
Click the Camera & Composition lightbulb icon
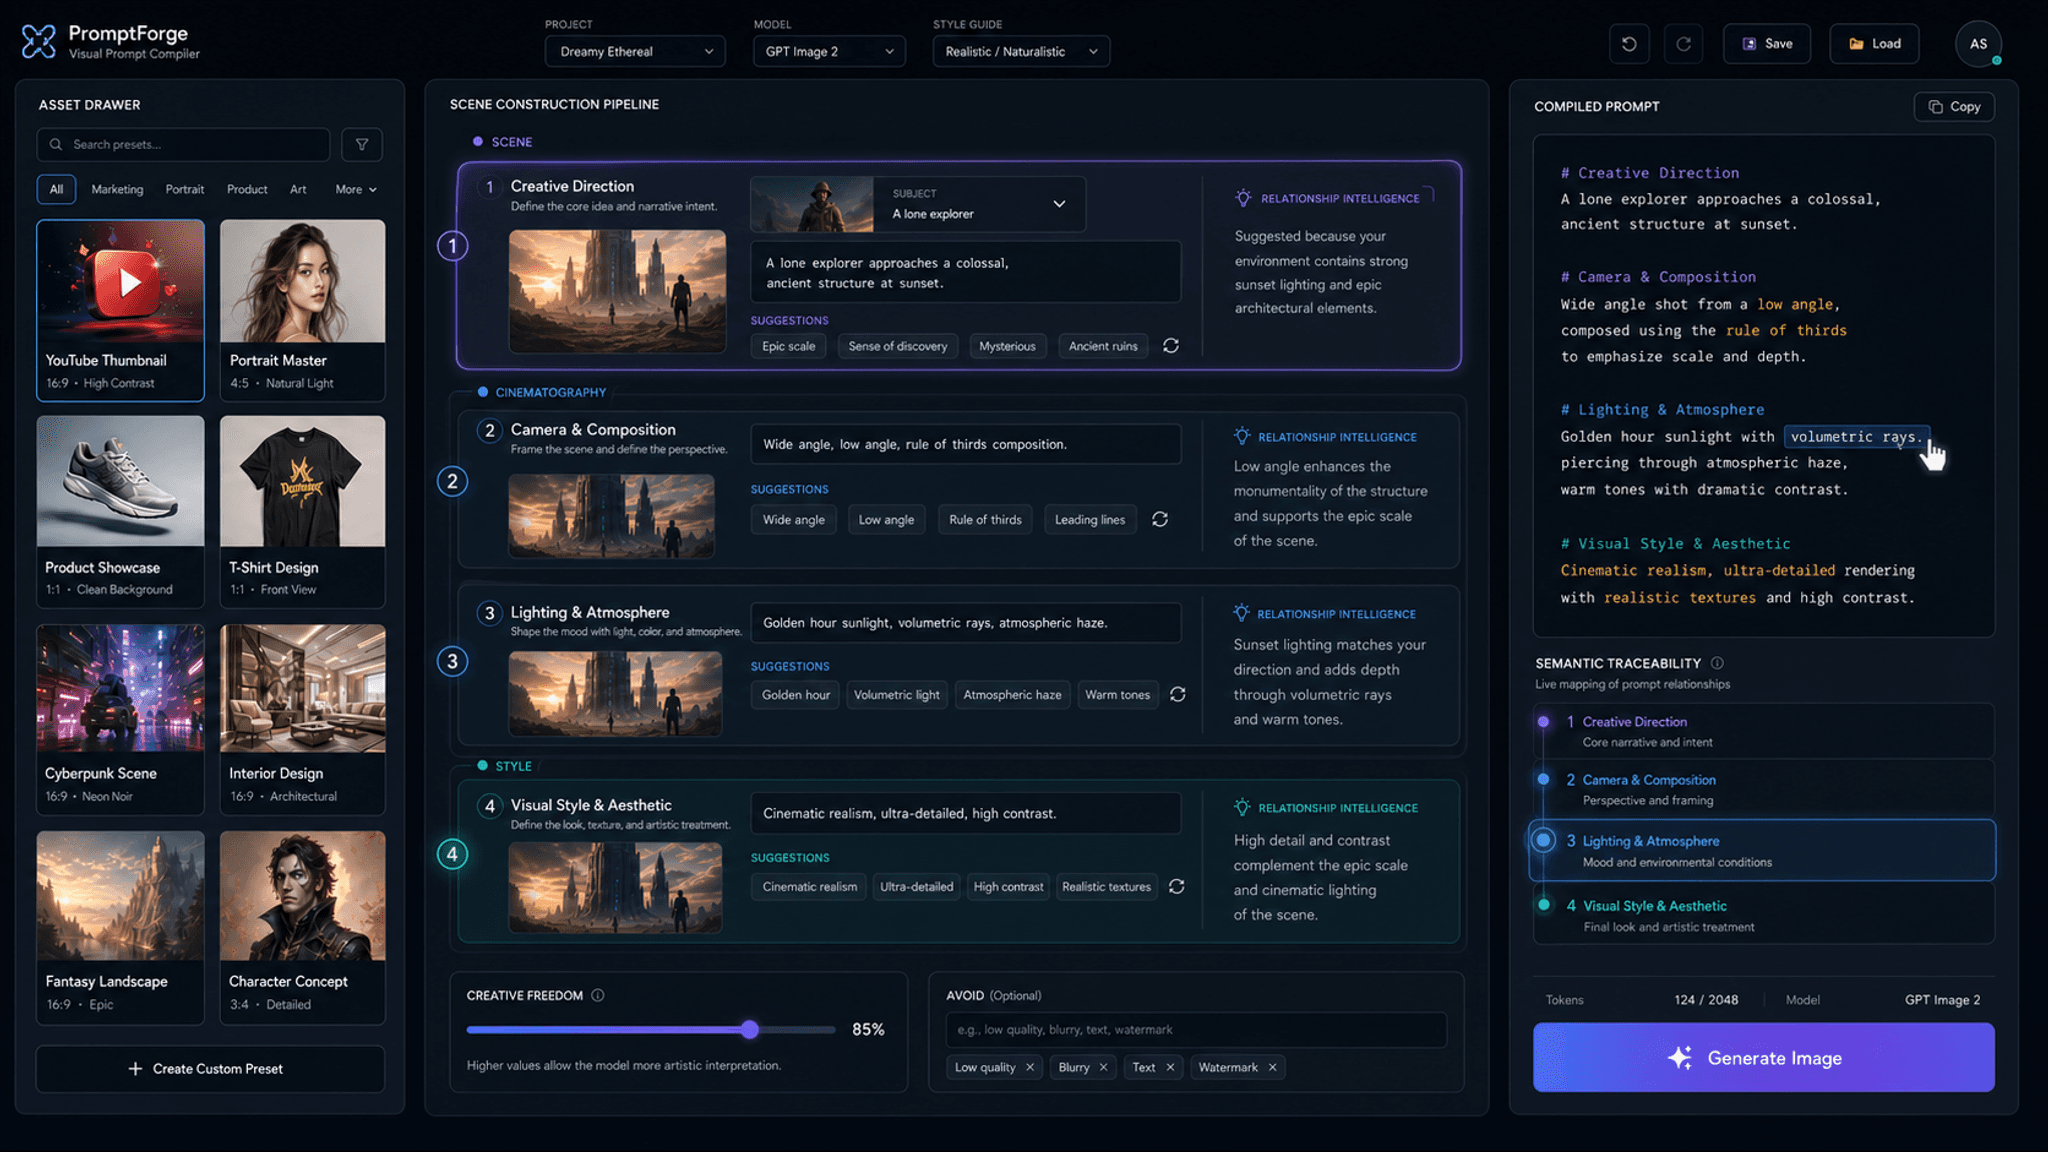click(x=1242, y=436)
